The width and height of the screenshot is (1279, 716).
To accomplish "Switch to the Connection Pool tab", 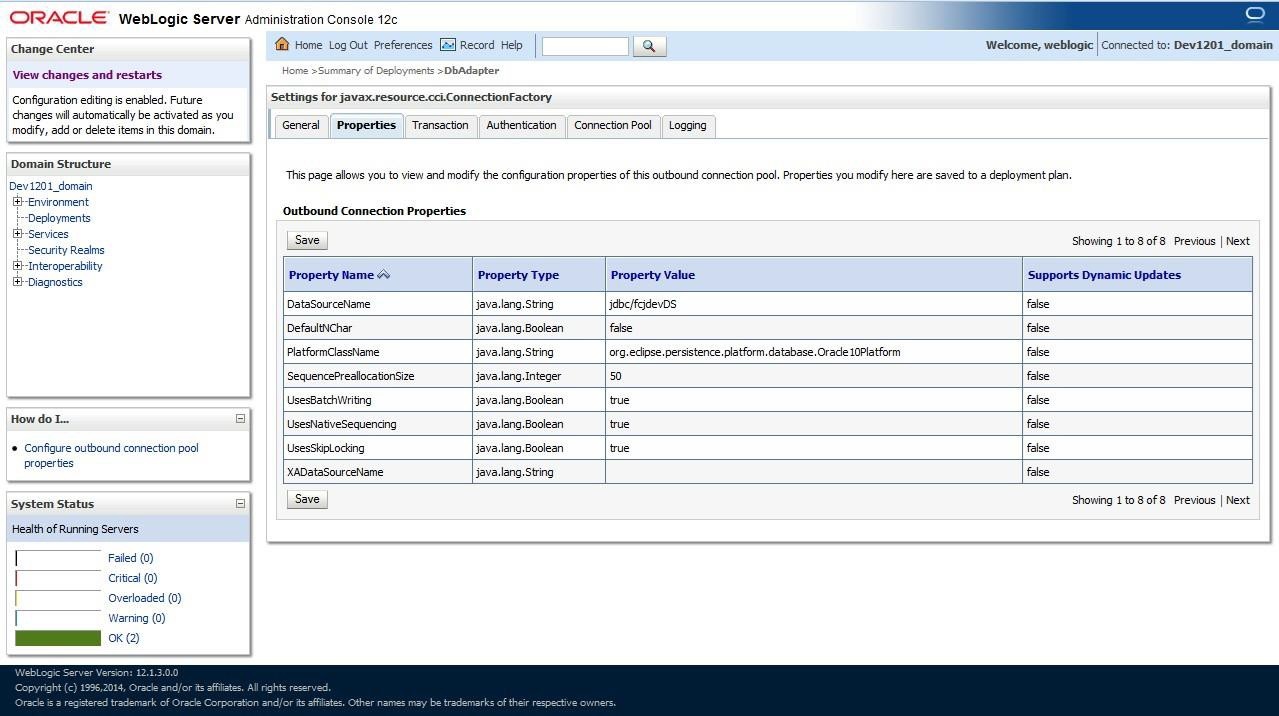I will (x=612, y=125).
